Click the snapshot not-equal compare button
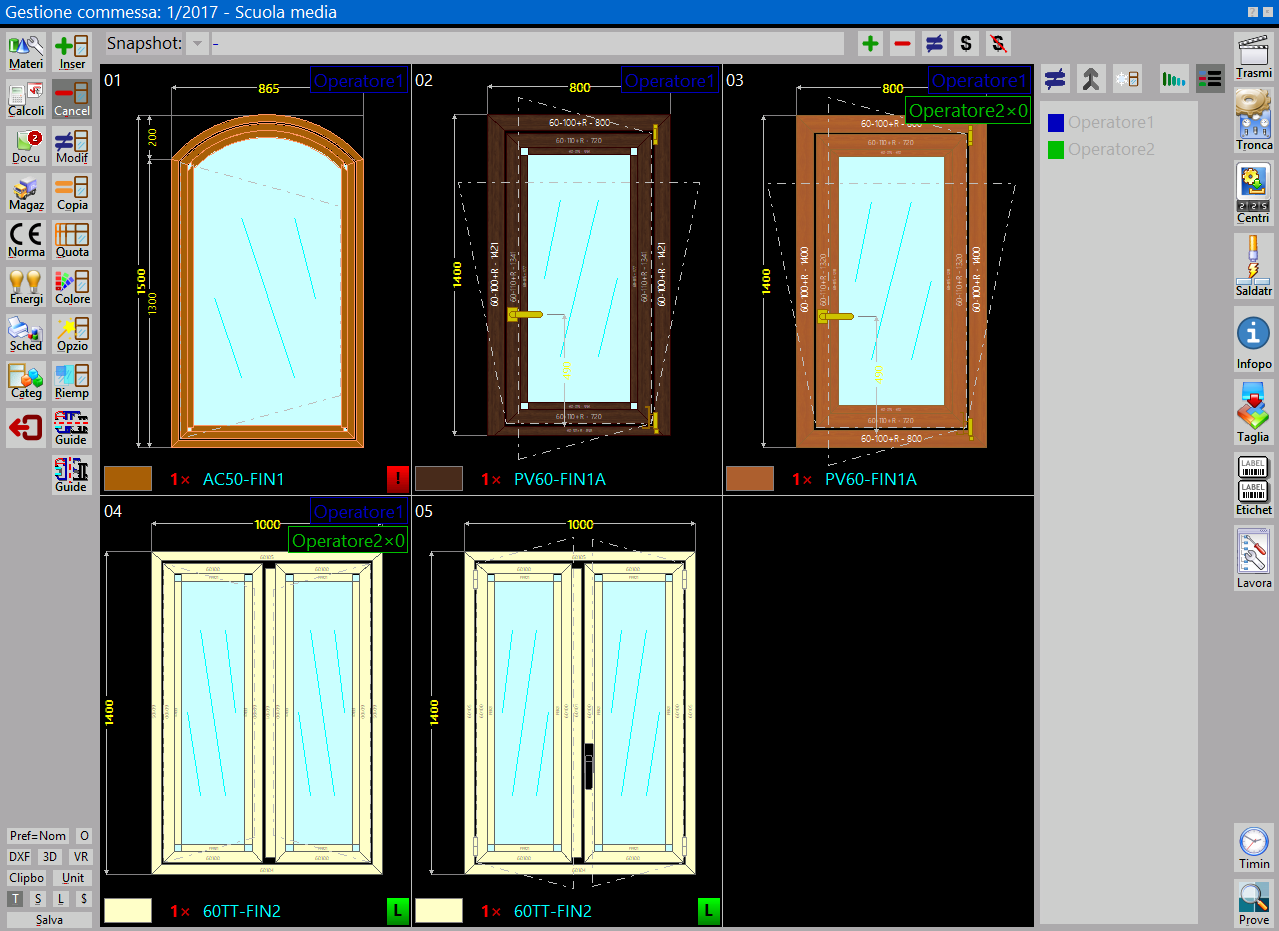This screenshot has width=1279, height=931. pos(934,43)
